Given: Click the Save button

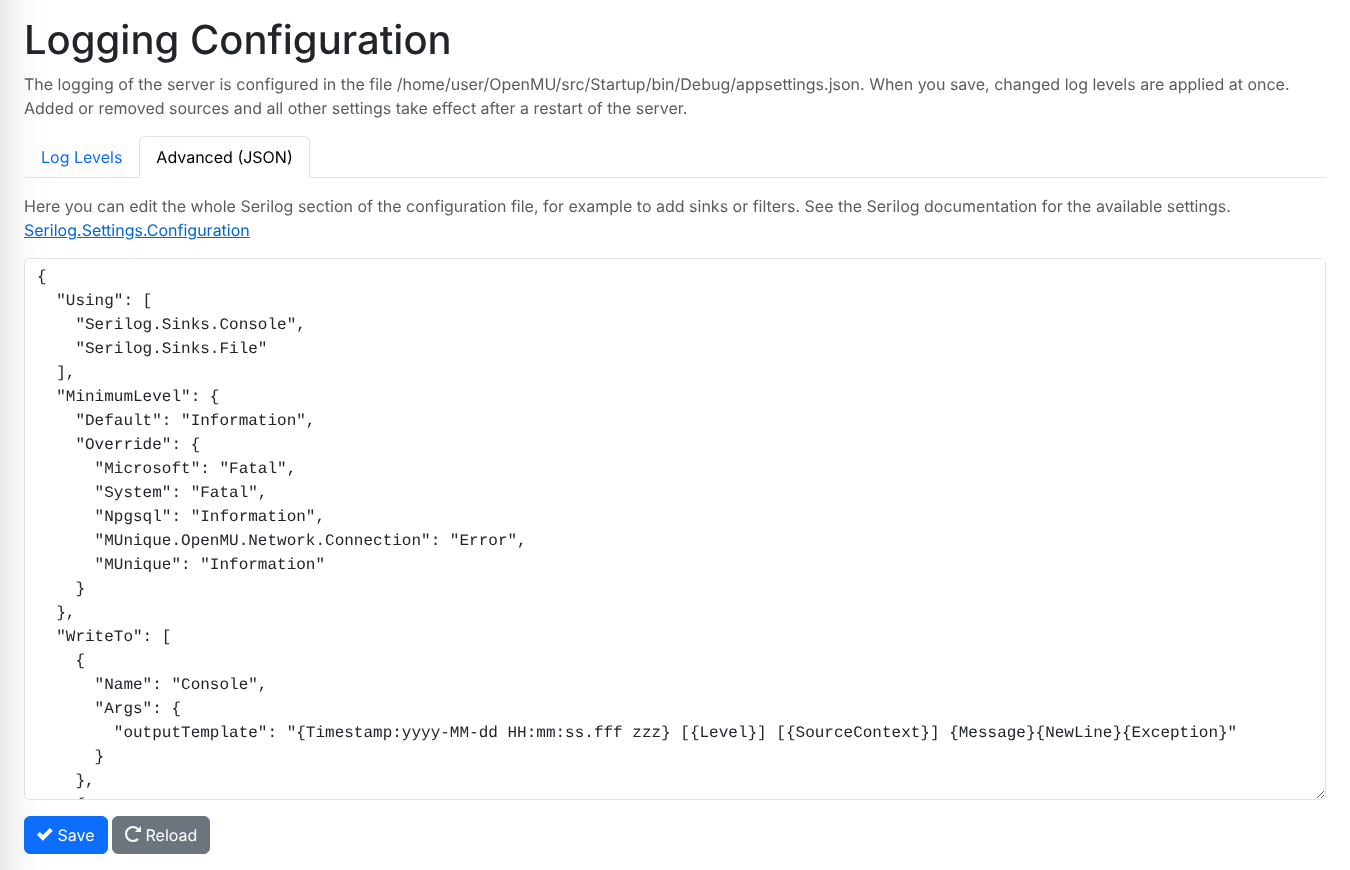Looking at the screenshot, I should coord(66,835).
